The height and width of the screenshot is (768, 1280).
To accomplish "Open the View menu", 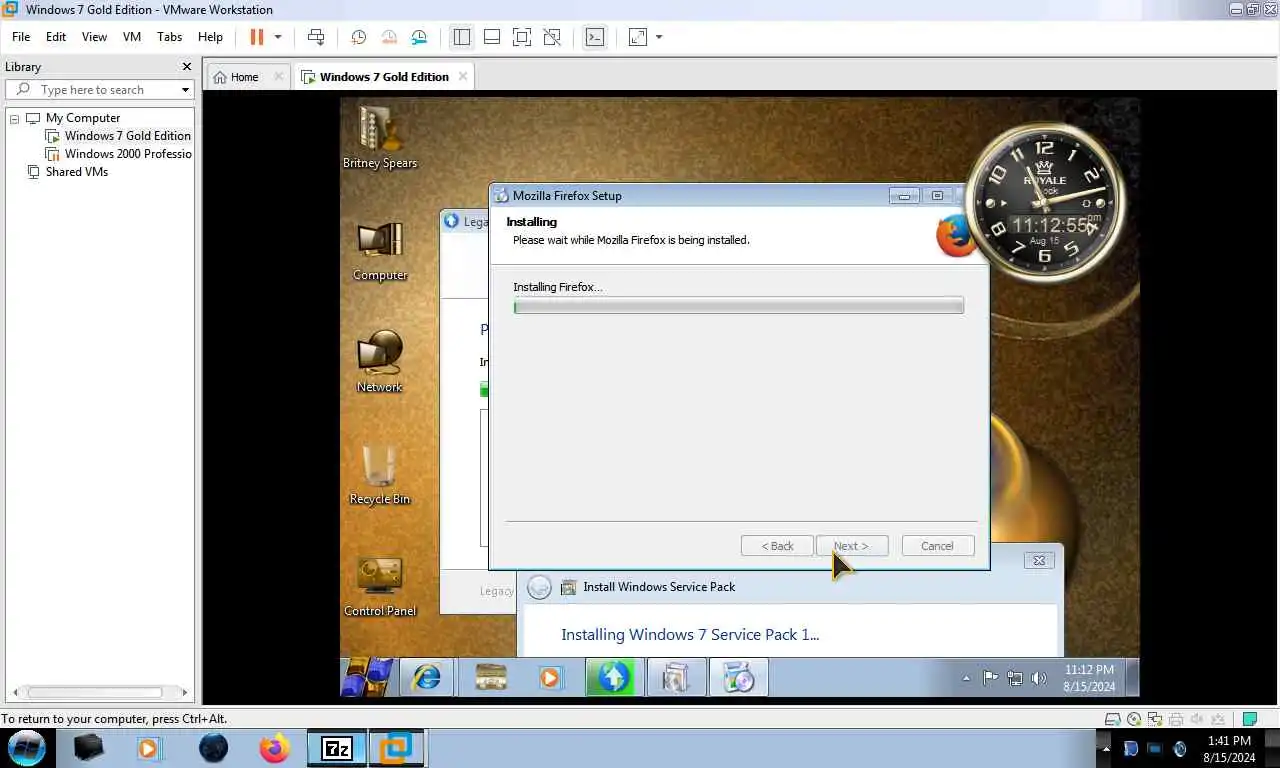I will [94, 37].
